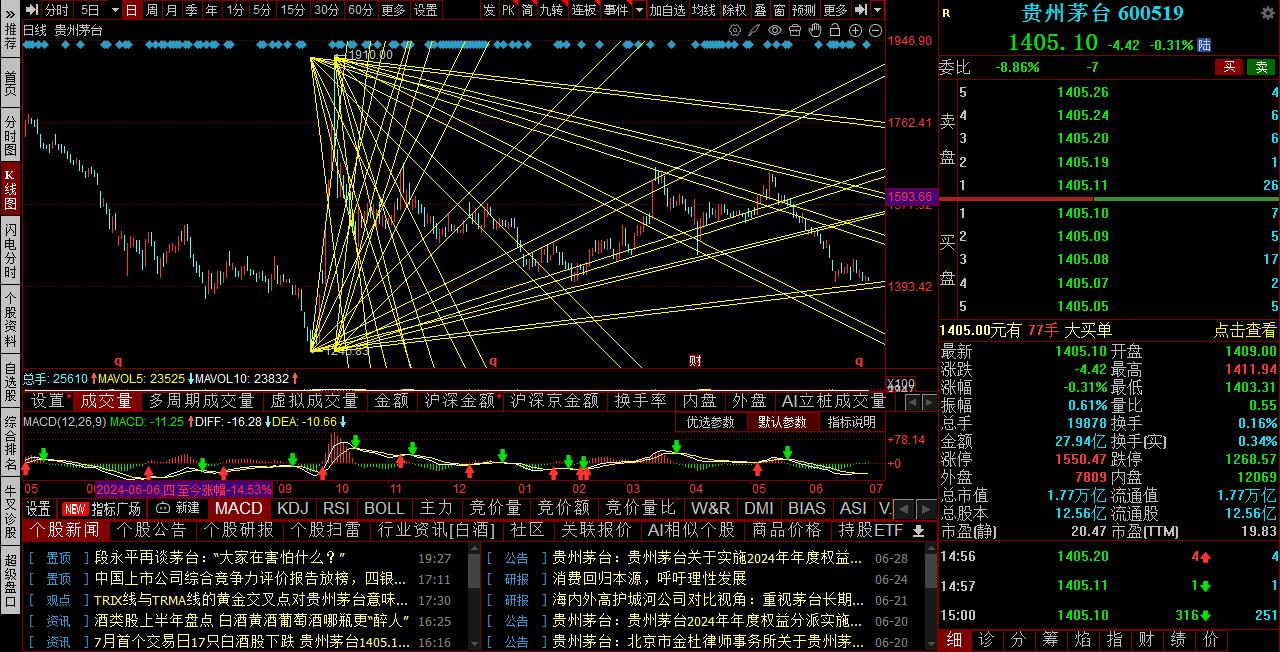Image resolution: width=1280 pixels, height=652 pixels.
Task: Select the KDJ indicator tab
Action: (293, 508)
